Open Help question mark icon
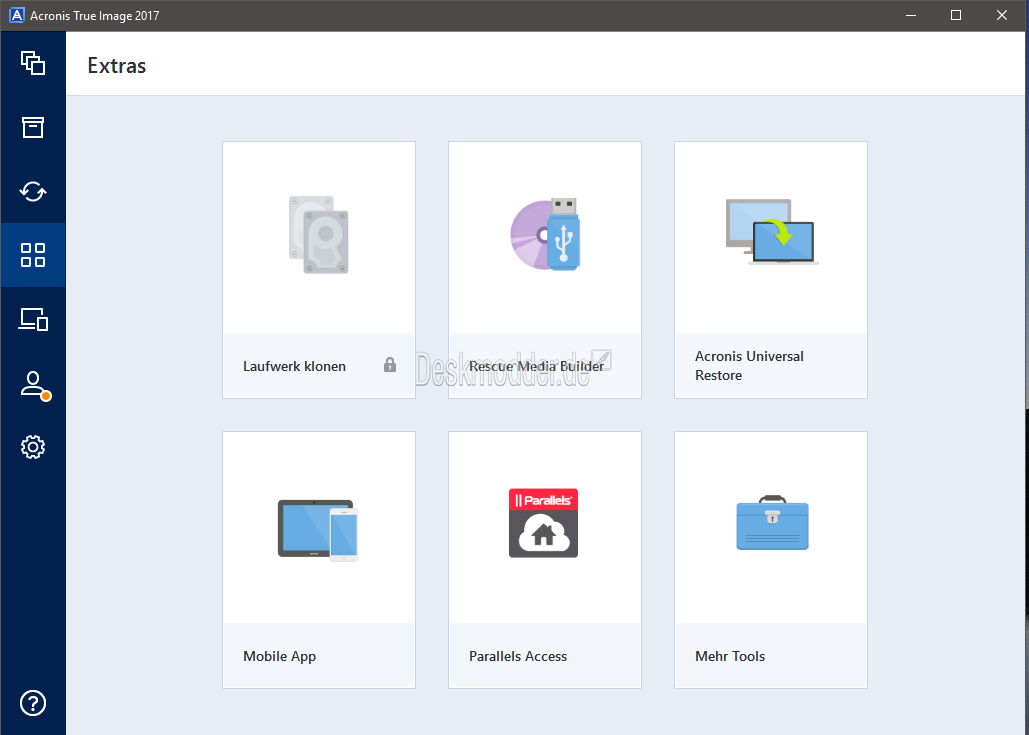The image size is (1029, 735). (x=33, y=703)
